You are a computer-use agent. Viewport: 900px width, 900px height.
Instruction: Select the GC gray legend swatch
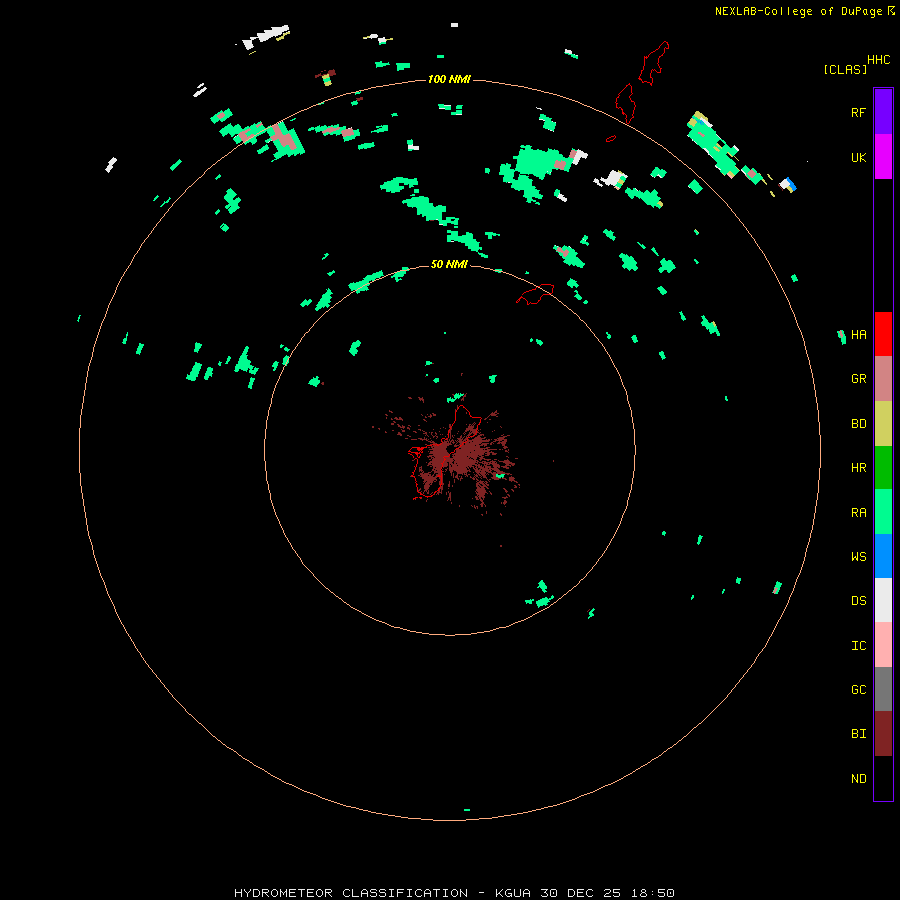pos(883,689)
